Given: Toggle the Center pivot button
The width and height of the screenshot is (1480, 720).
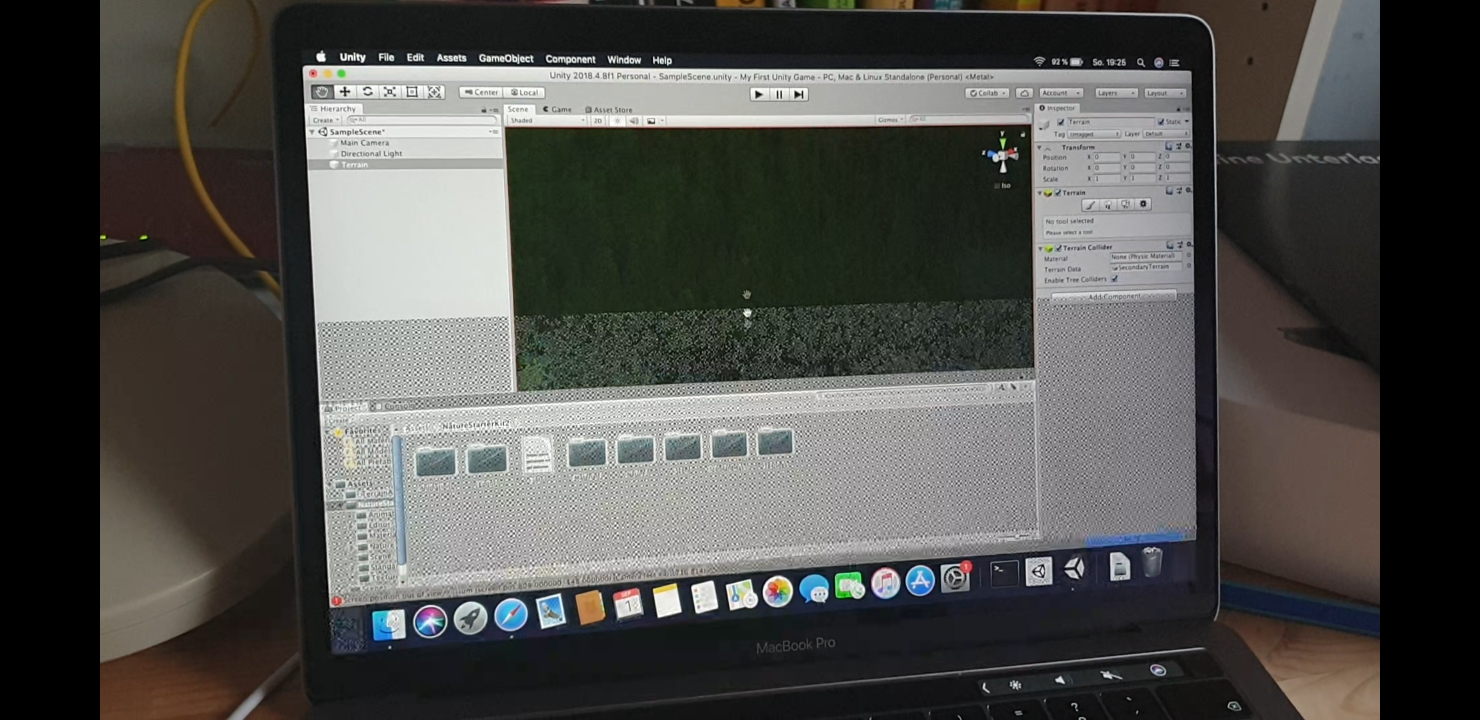Looking at the screenshot, I should click(480, 92).
